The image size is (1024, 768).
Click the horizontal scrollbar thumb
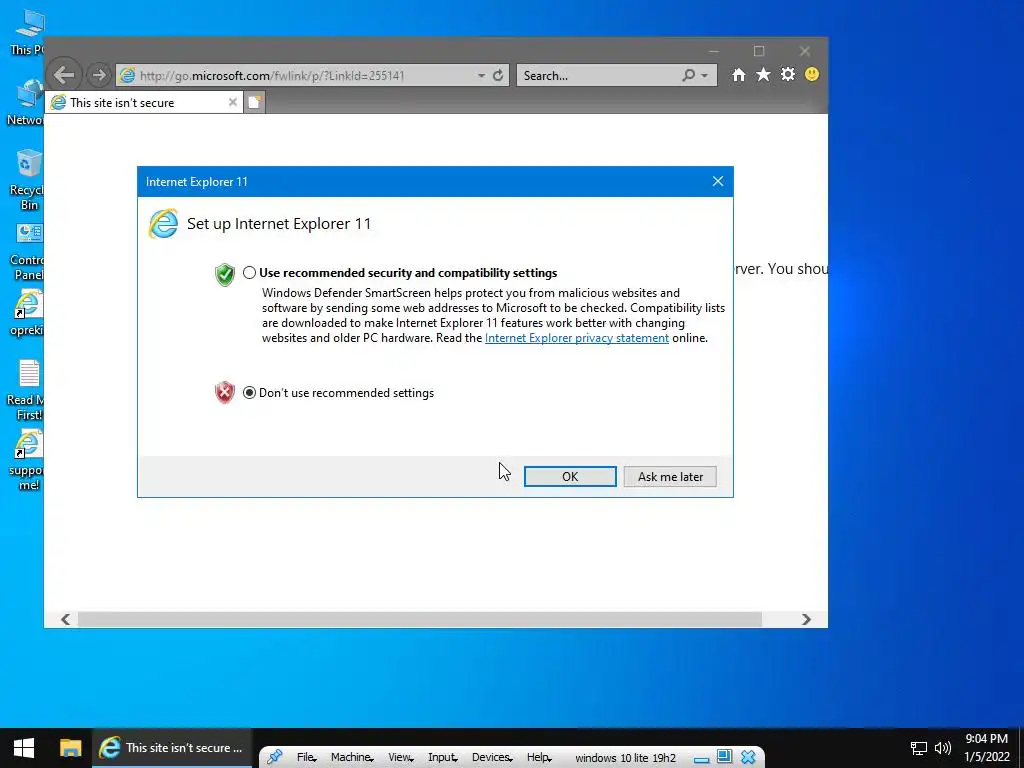[419, 619]
